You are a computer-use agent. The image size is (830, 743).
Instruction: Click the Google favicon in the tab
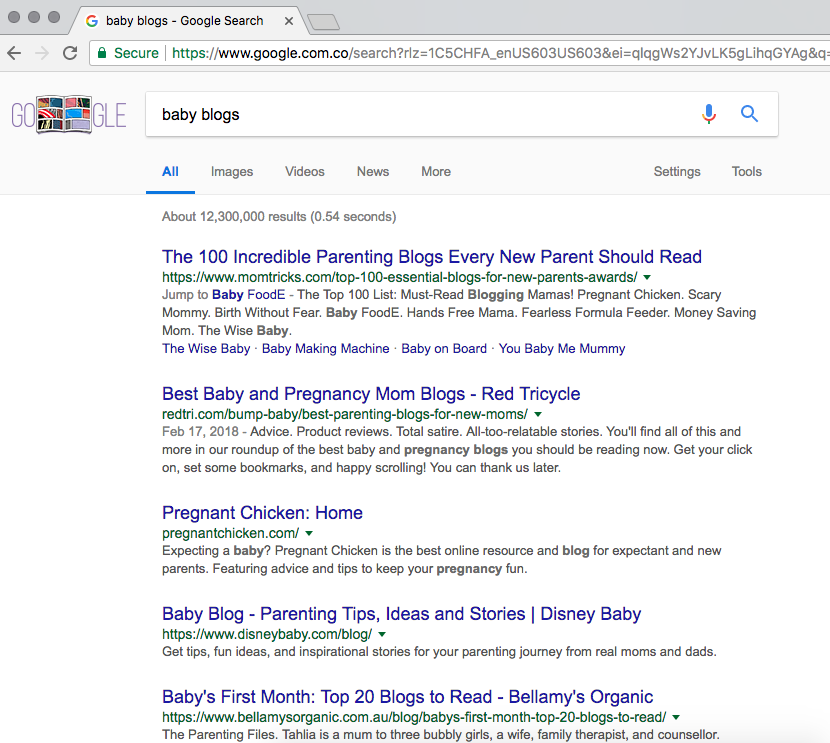pos(92,21)
